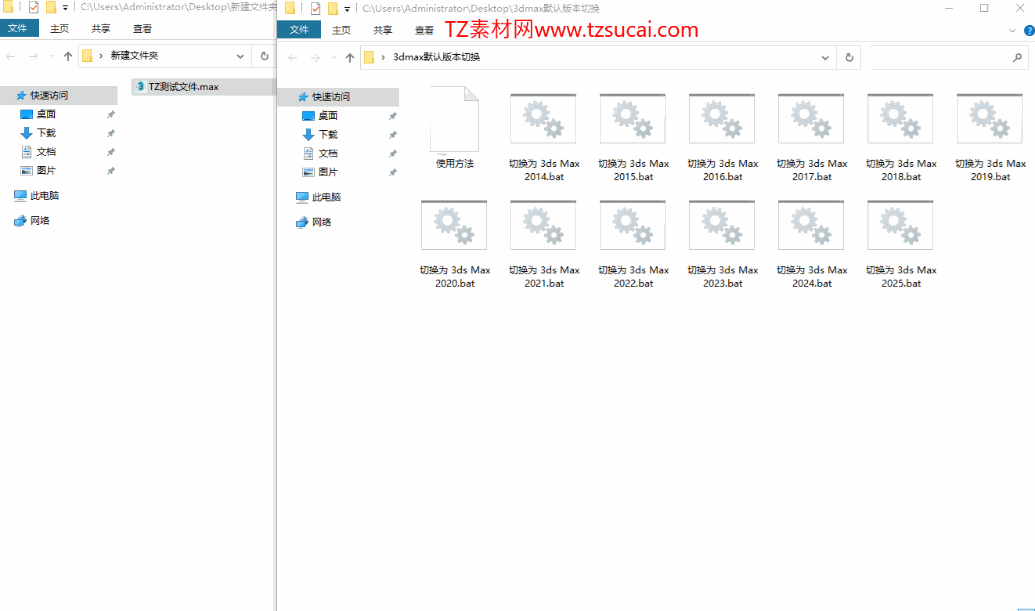Viewport: 1035px width, 611px height.
Task: Select the 切换为 3ds Max 2020.bat file
Action: tap(454, 243)
